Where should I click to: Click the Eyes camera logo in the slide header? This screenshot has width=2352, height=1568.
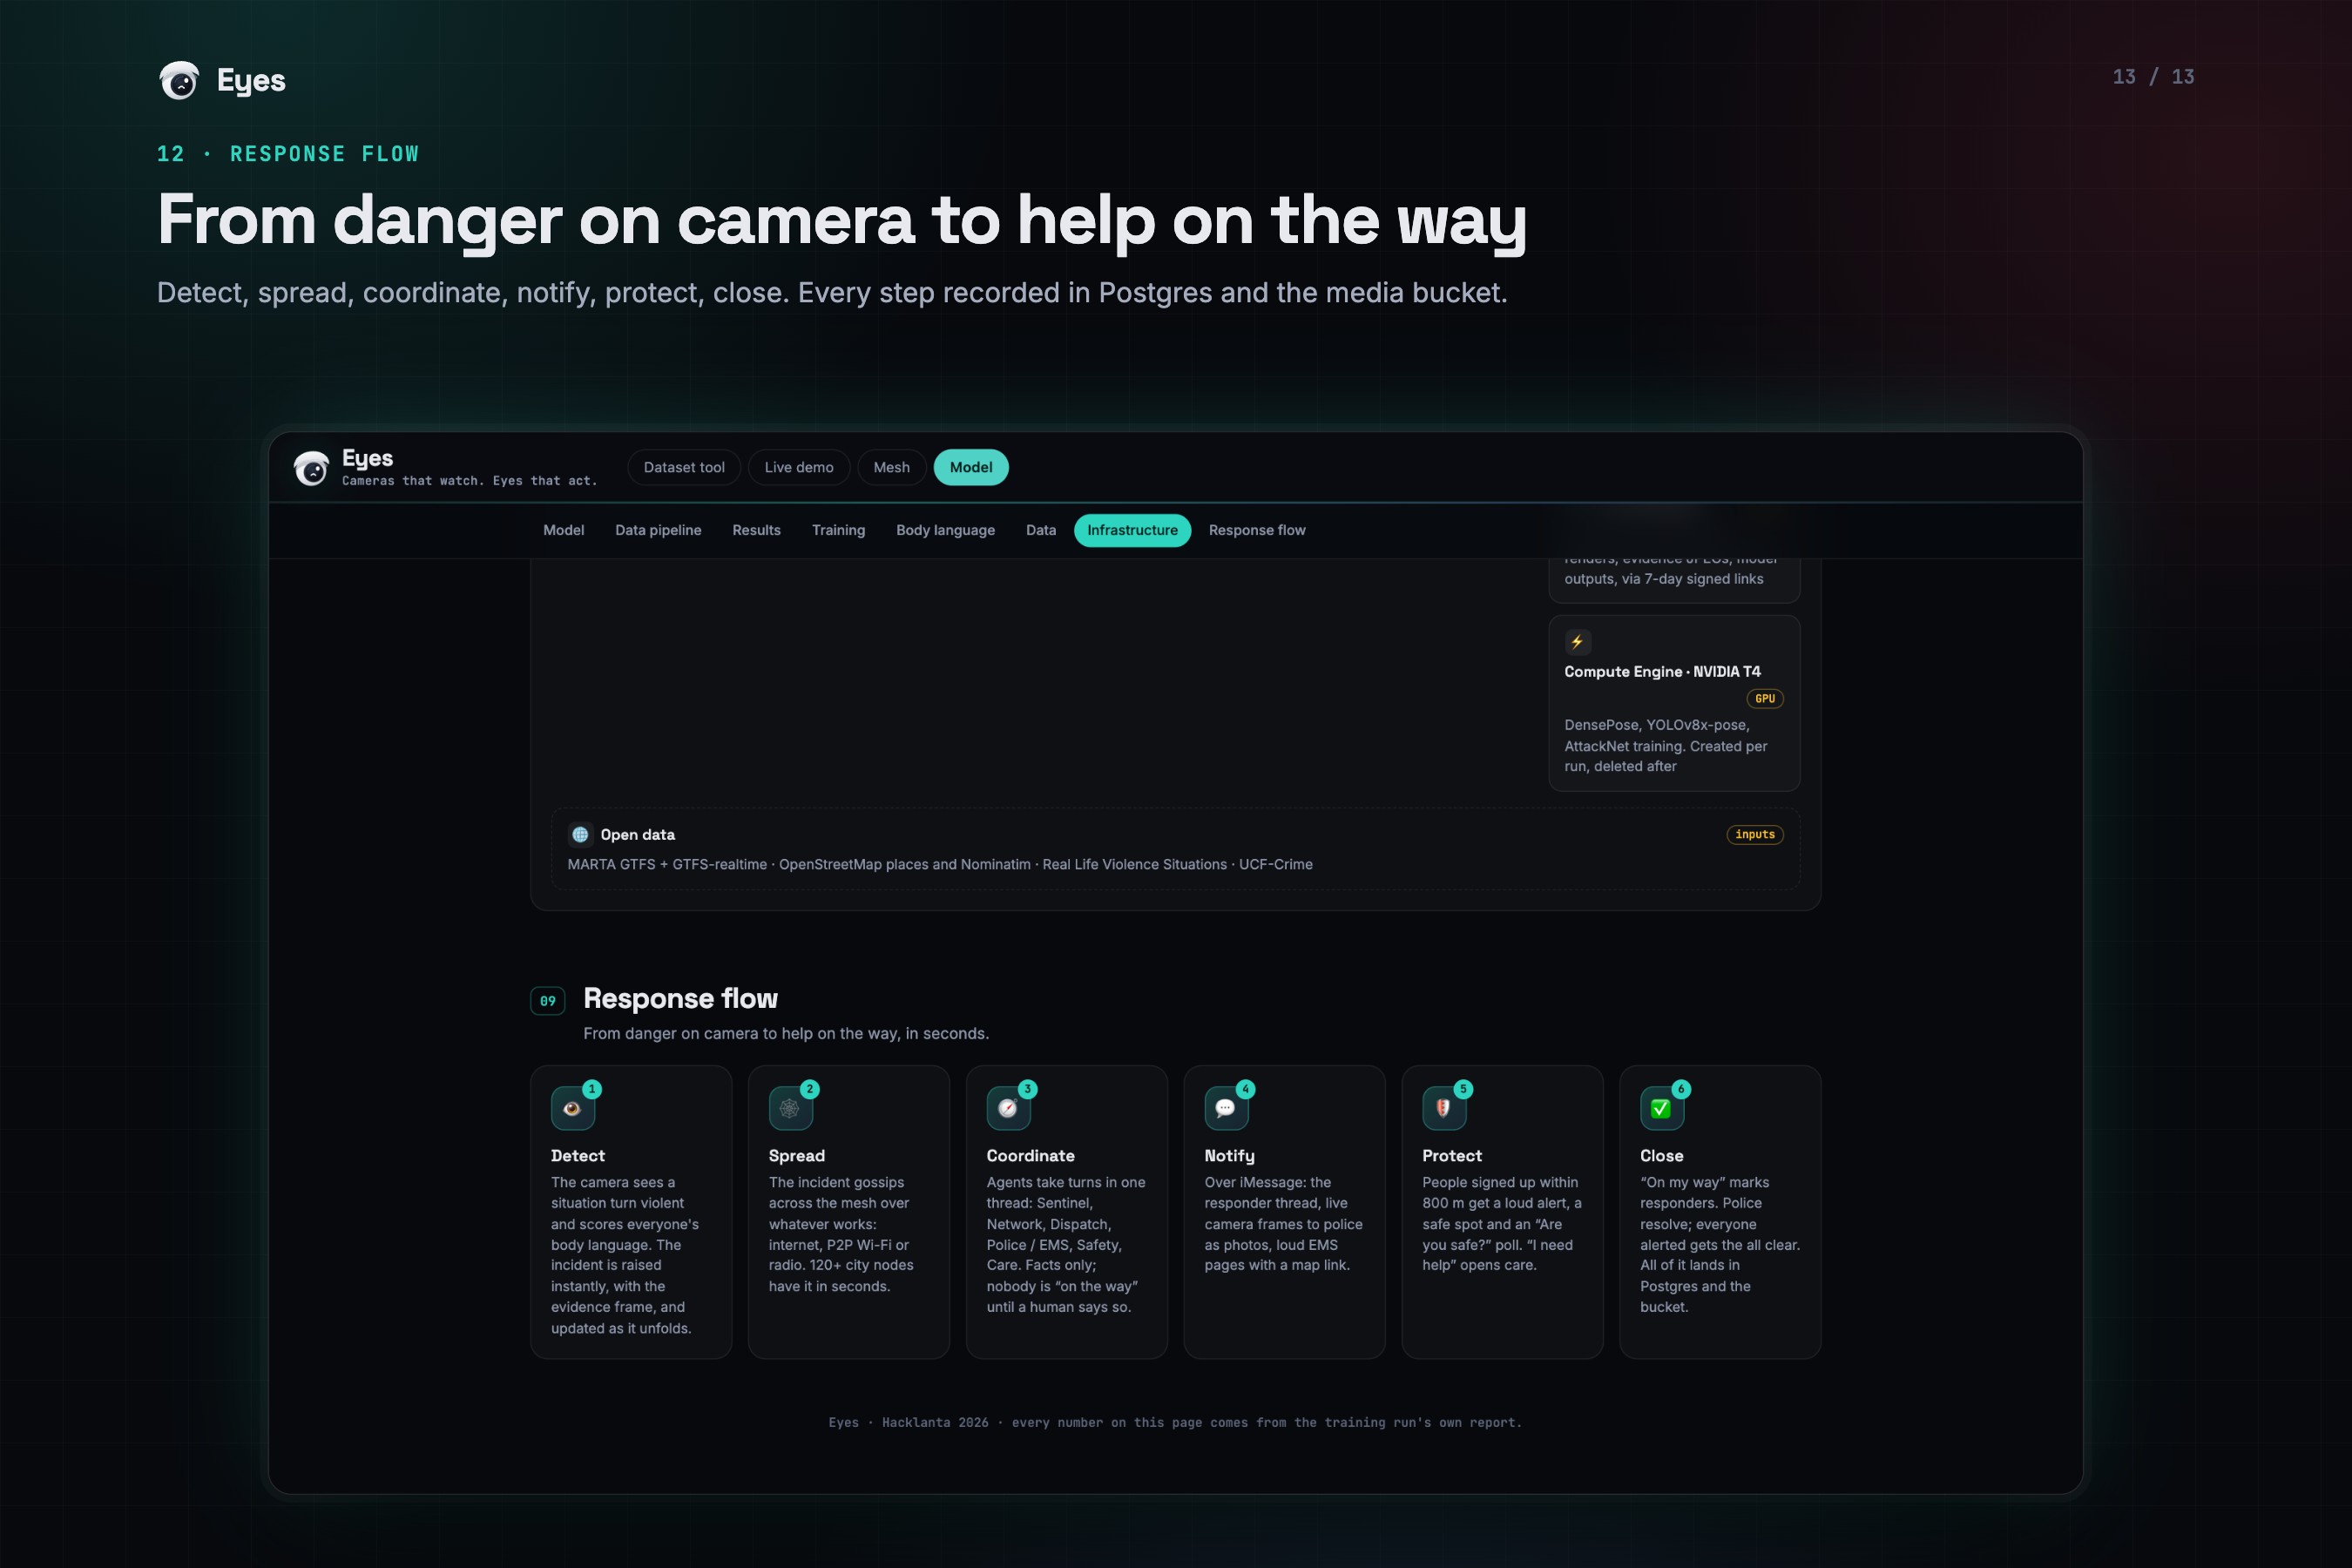tap(179, 80)
